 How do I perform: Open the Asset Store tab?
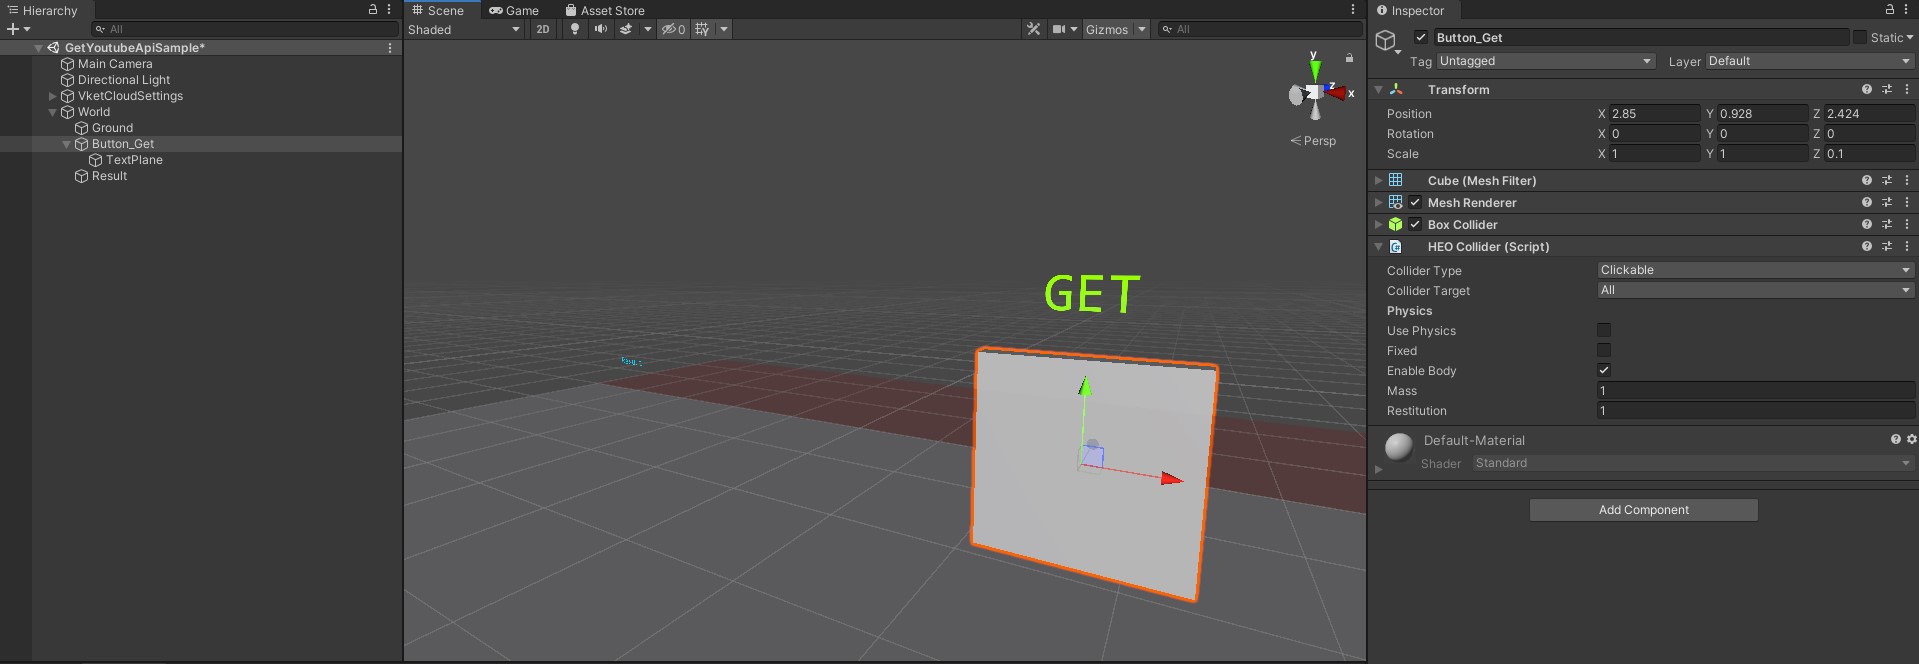[605, 10]
